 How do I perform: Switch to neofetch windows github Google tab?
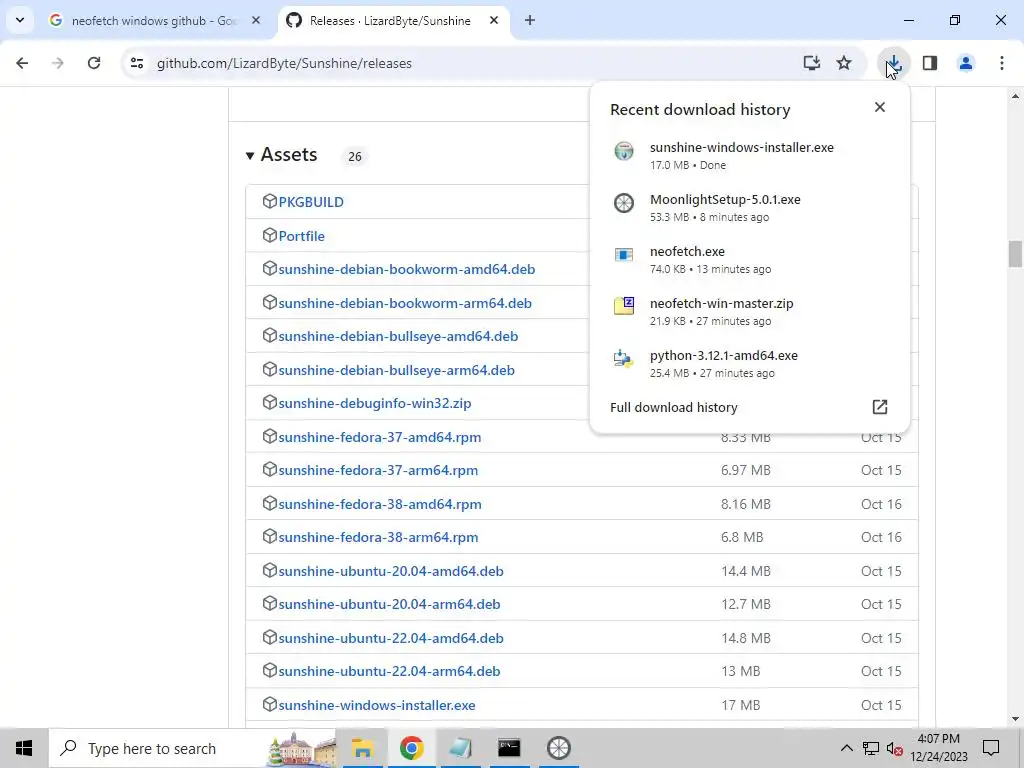click(154, 21)
